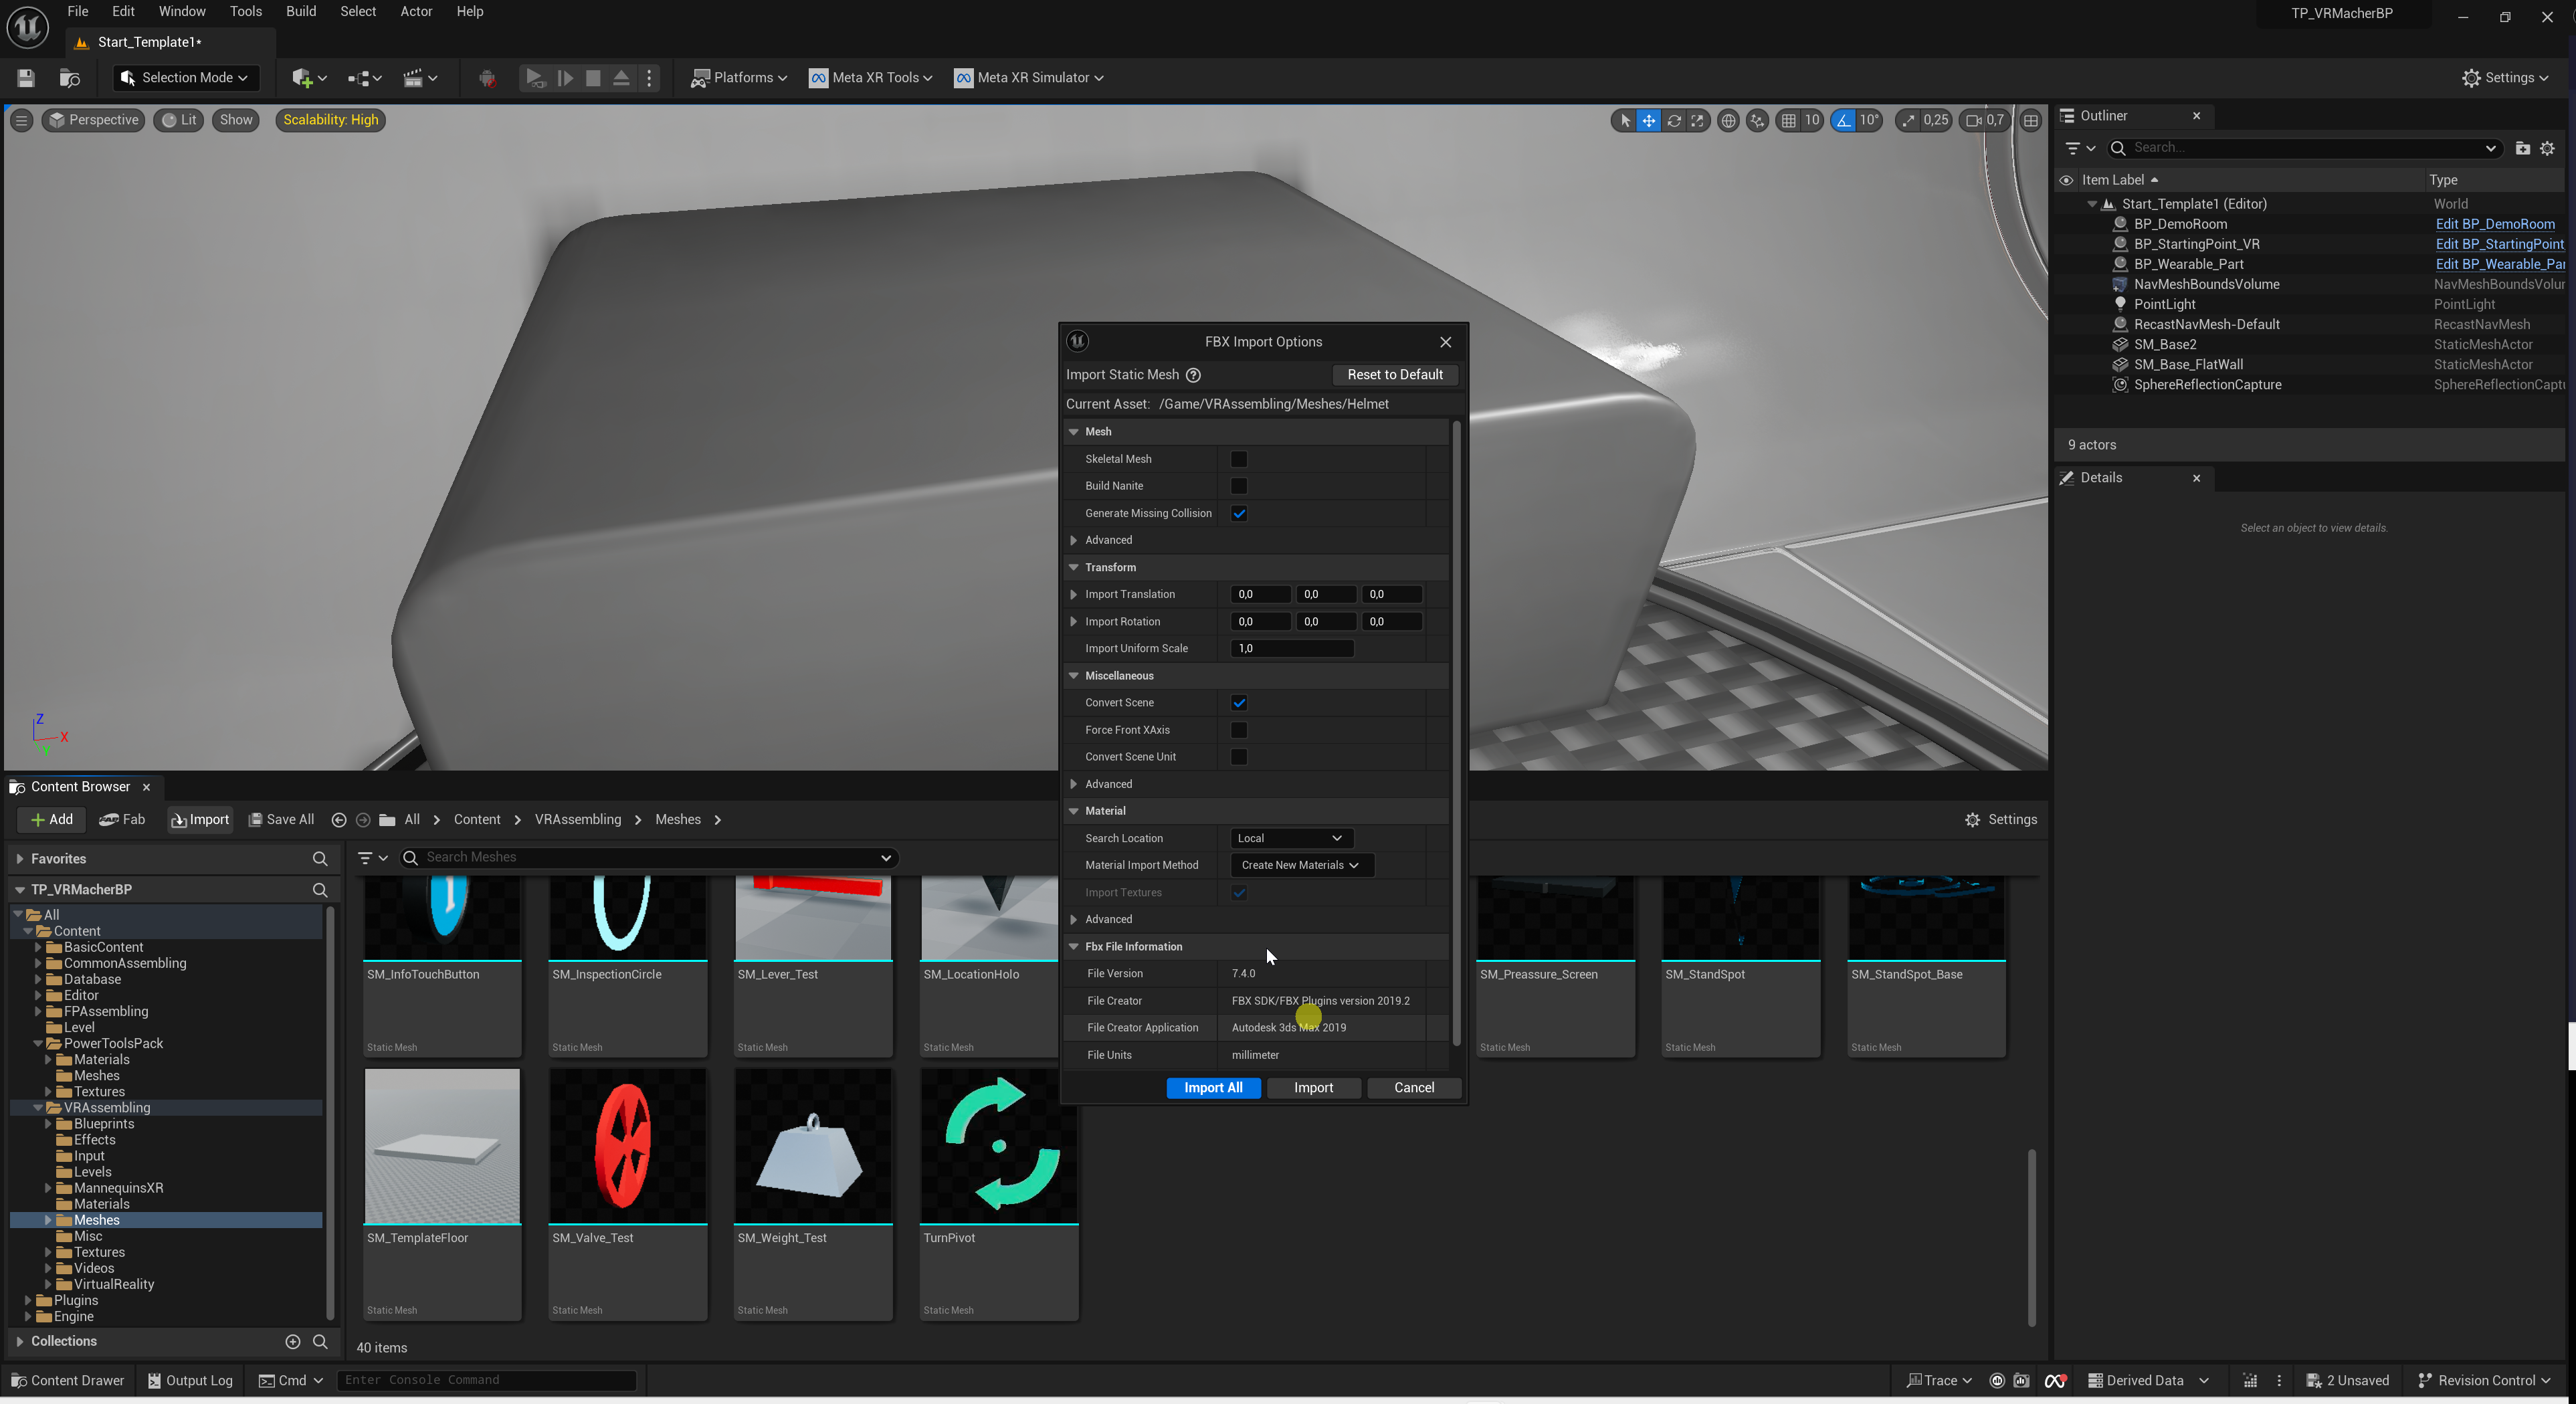Open viewport hamburger options menu

coord(21,120)
